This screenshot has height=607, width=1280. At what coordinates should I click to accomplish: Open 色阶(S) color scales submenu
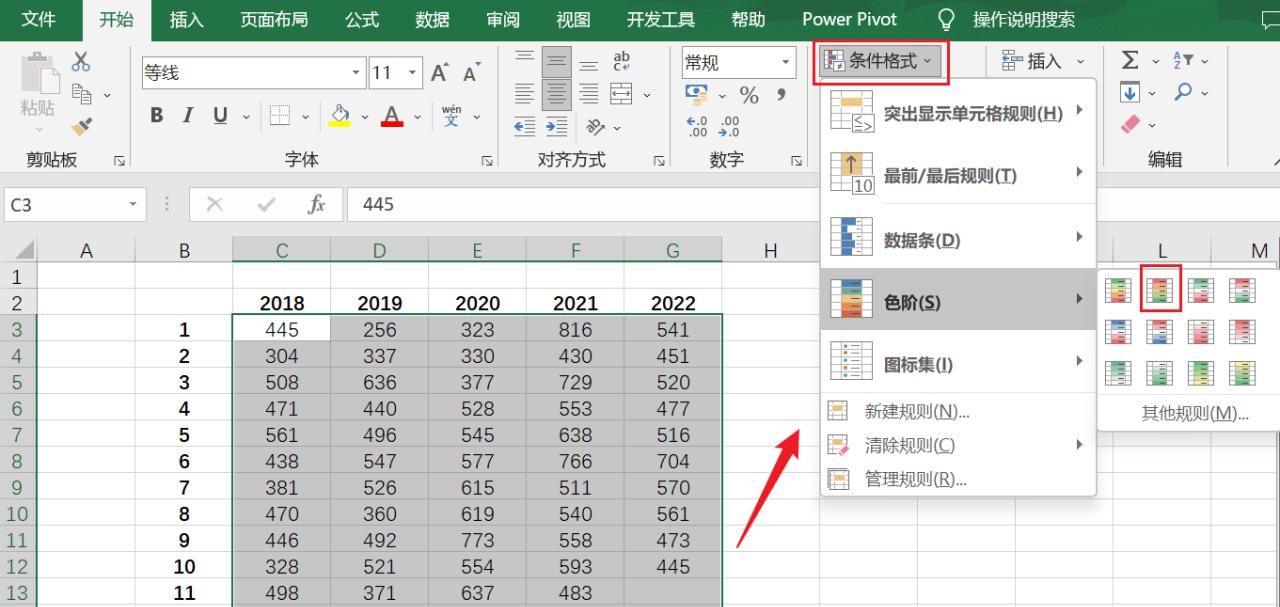coord(958,299)
